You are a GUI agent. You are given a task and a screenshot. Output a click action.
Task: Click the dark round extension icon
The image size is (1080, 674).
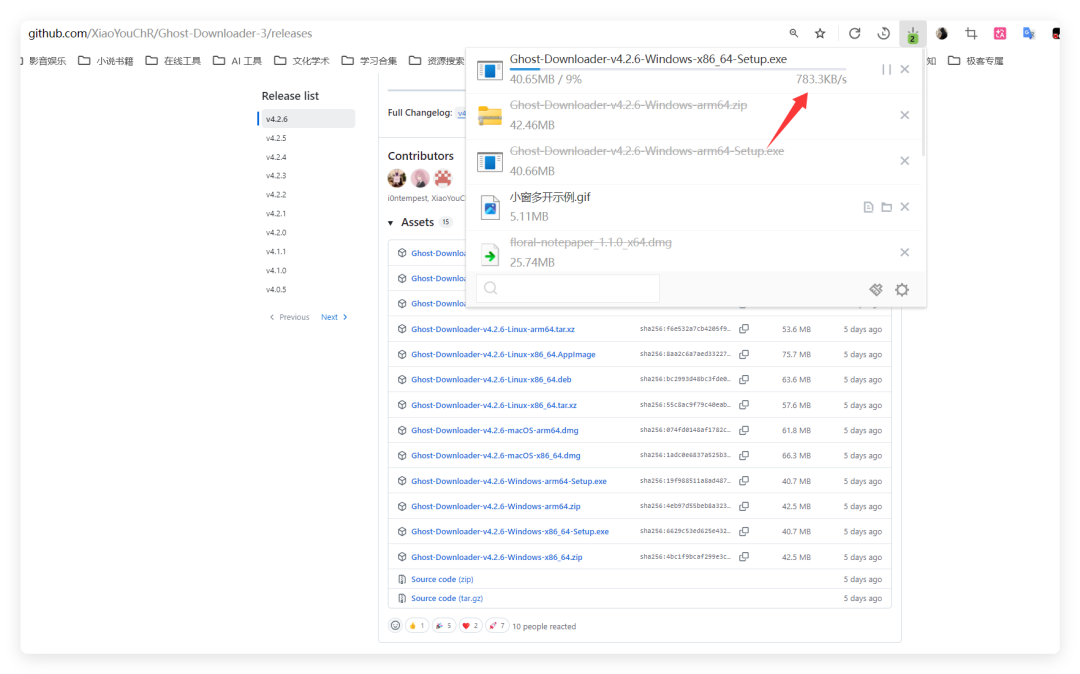point(942,33)
